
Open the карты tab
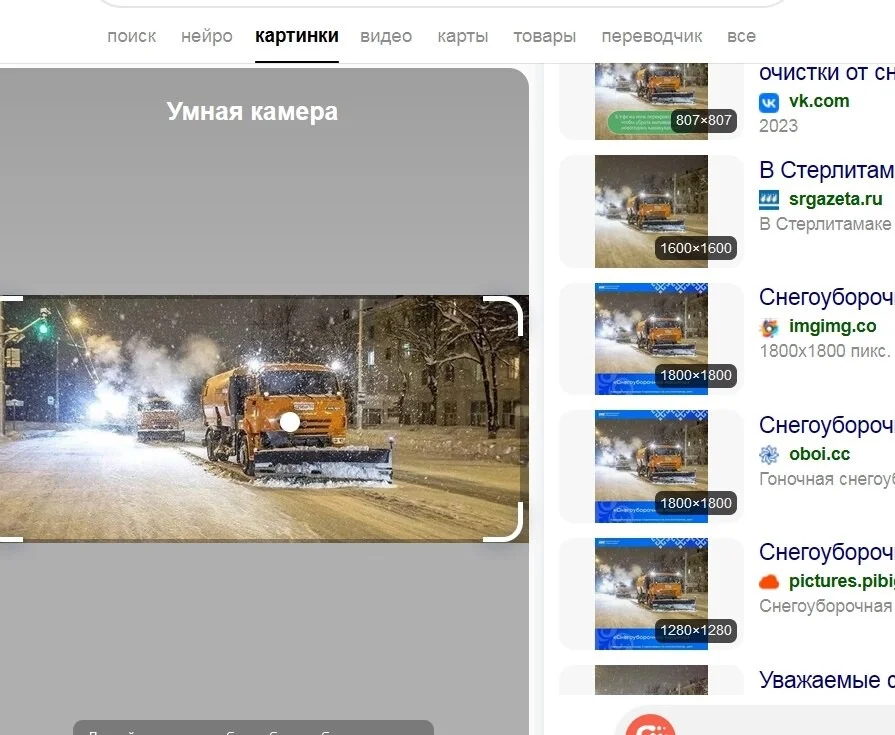(x=463, y=36)
